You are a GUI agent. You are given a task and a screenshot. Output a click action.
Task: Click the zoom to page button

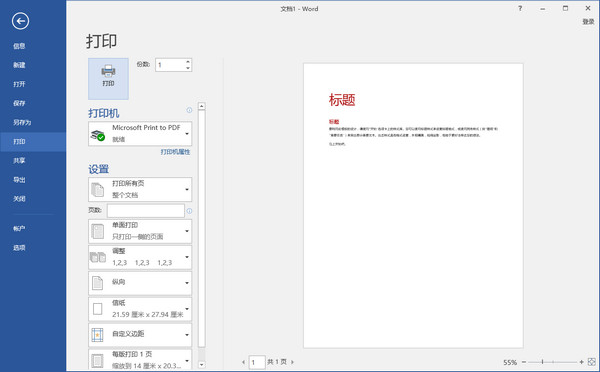click(592, 362)
